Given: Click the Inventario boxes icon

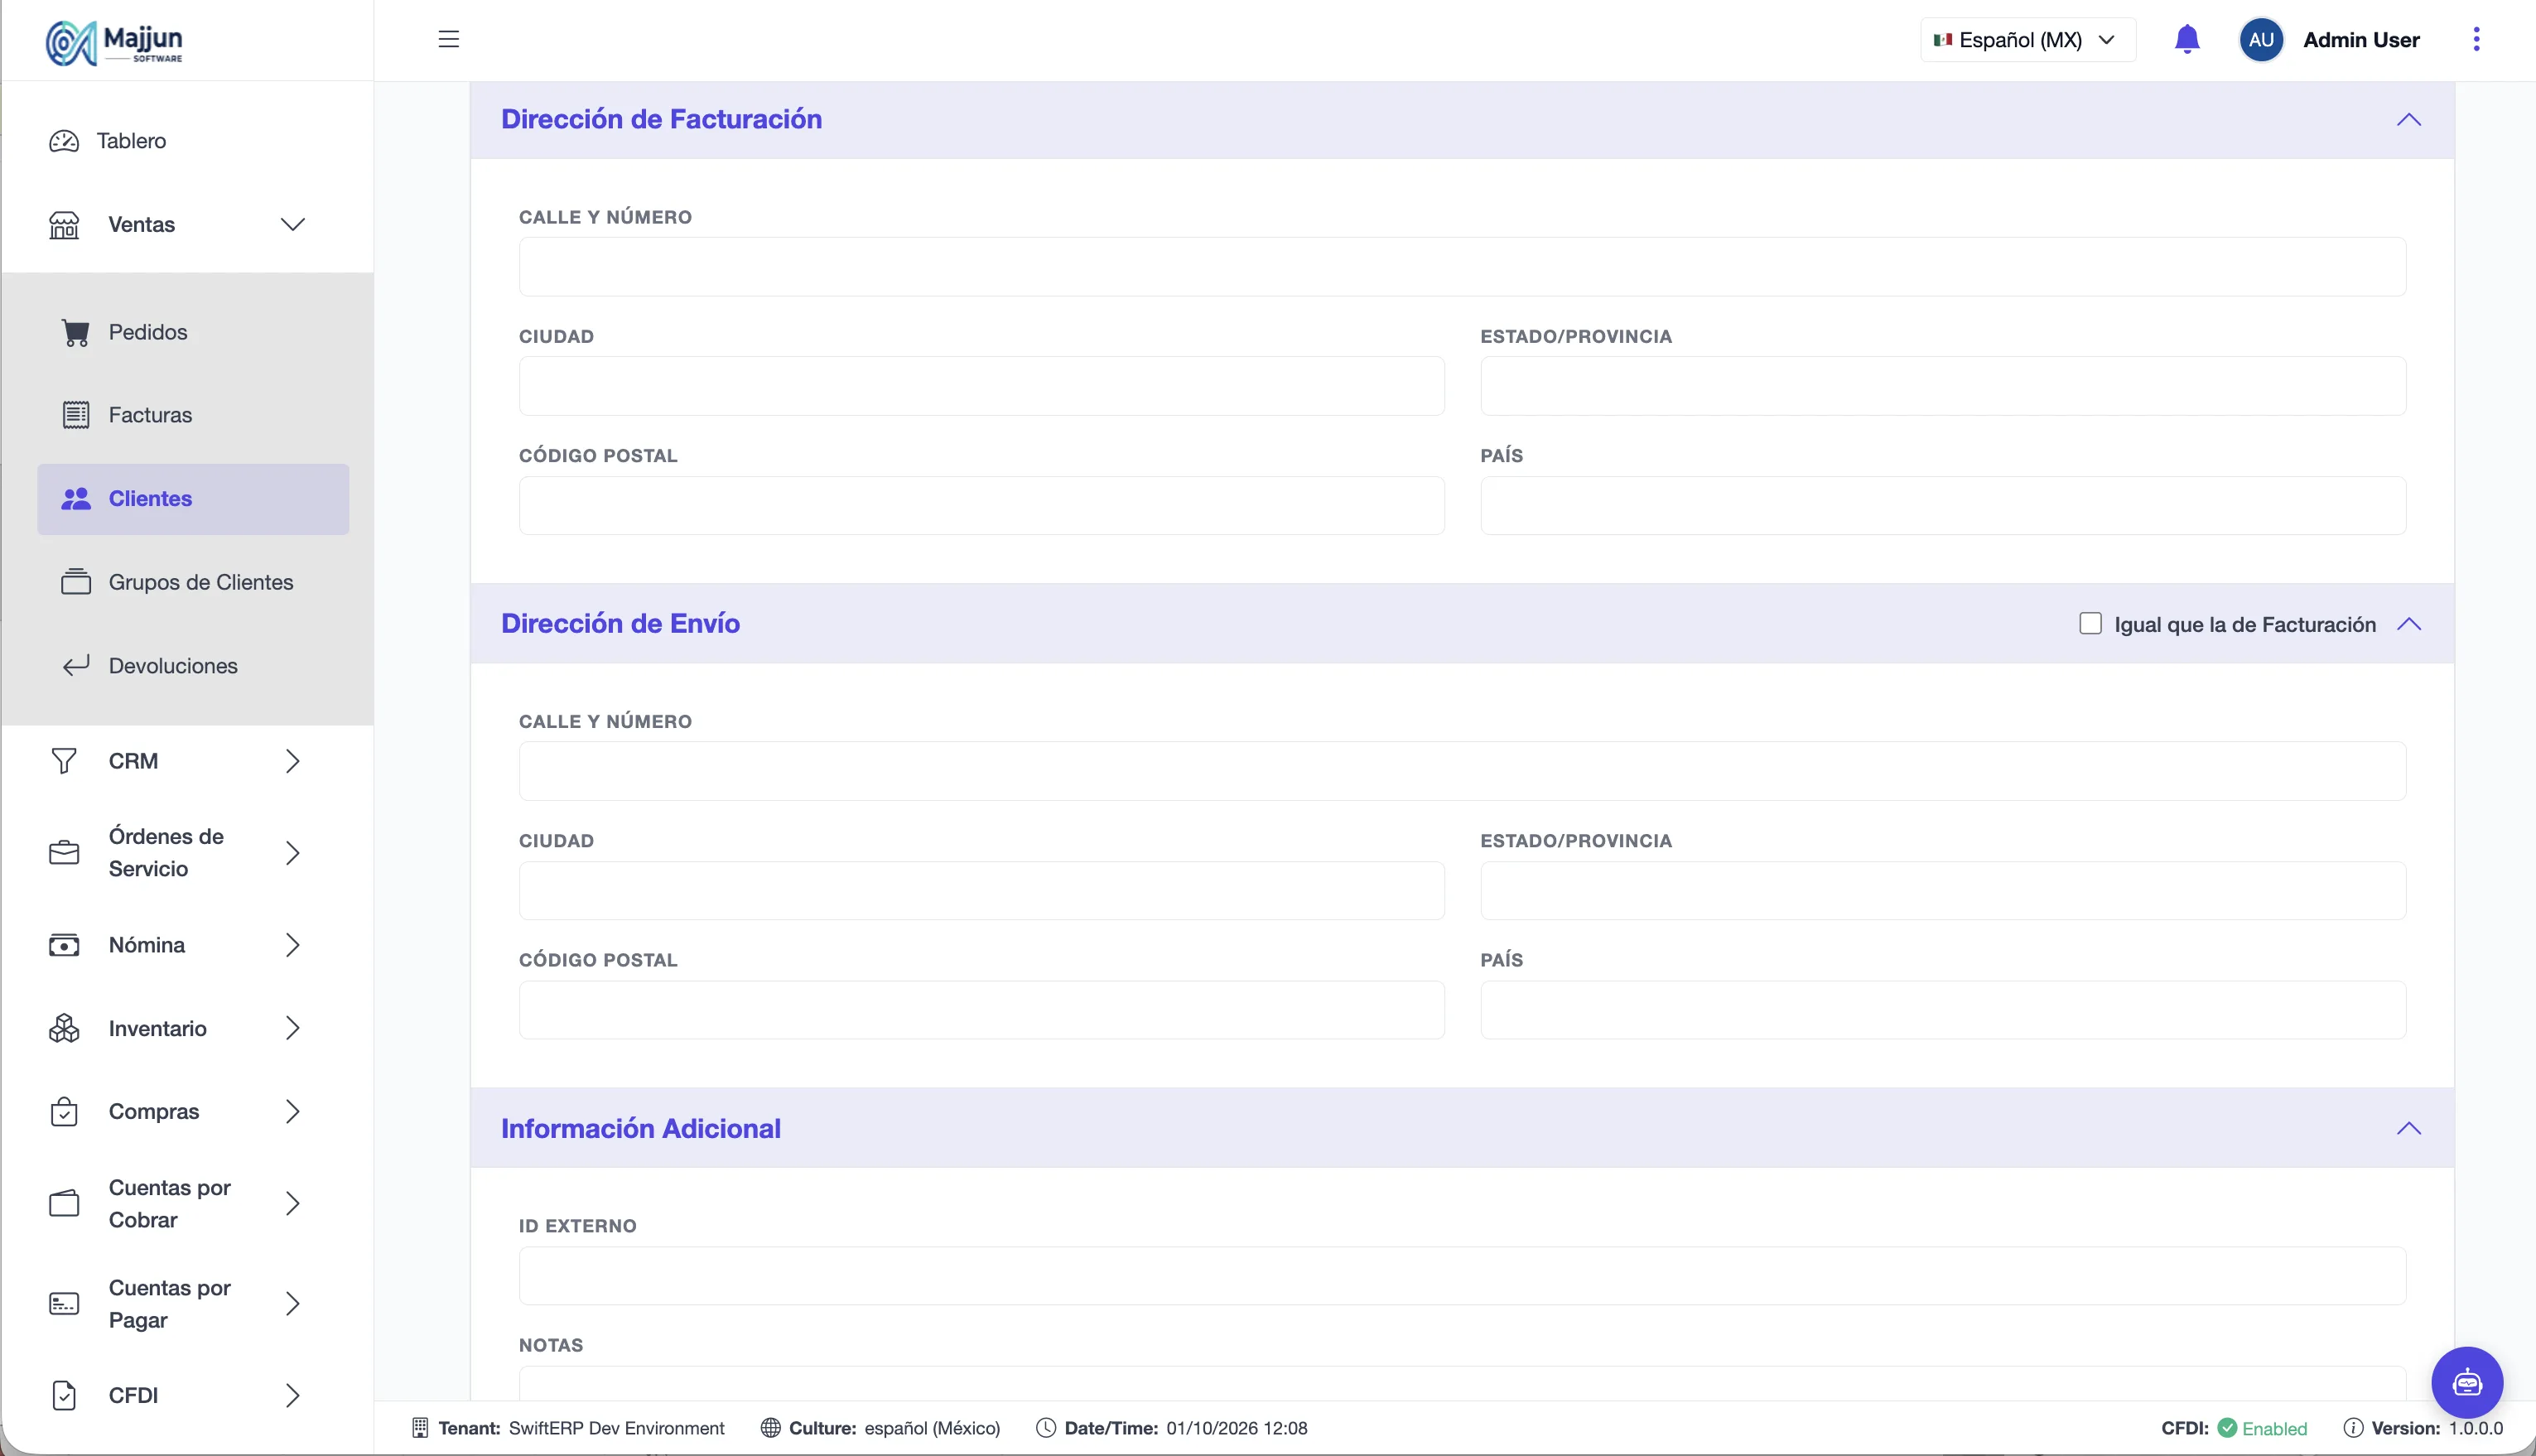Looking at the screenshot, I should tap(64, 1028).
